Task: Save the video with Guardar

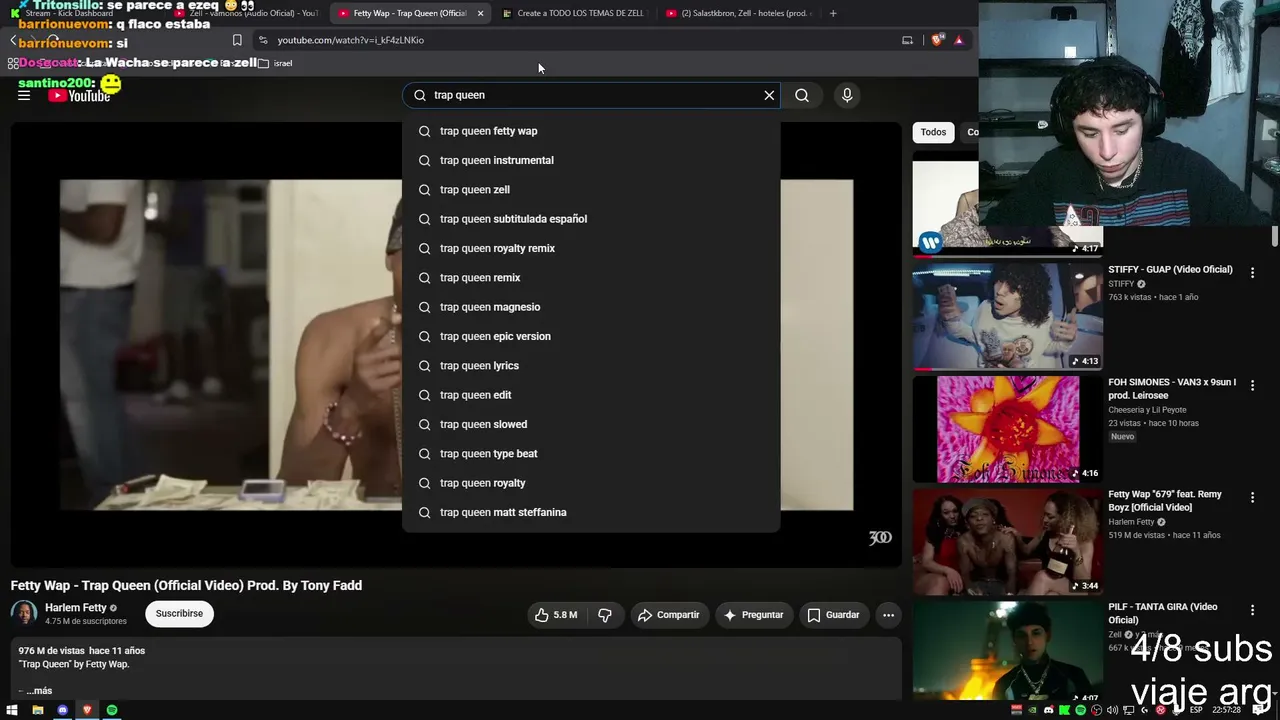Action: point(834,615)
